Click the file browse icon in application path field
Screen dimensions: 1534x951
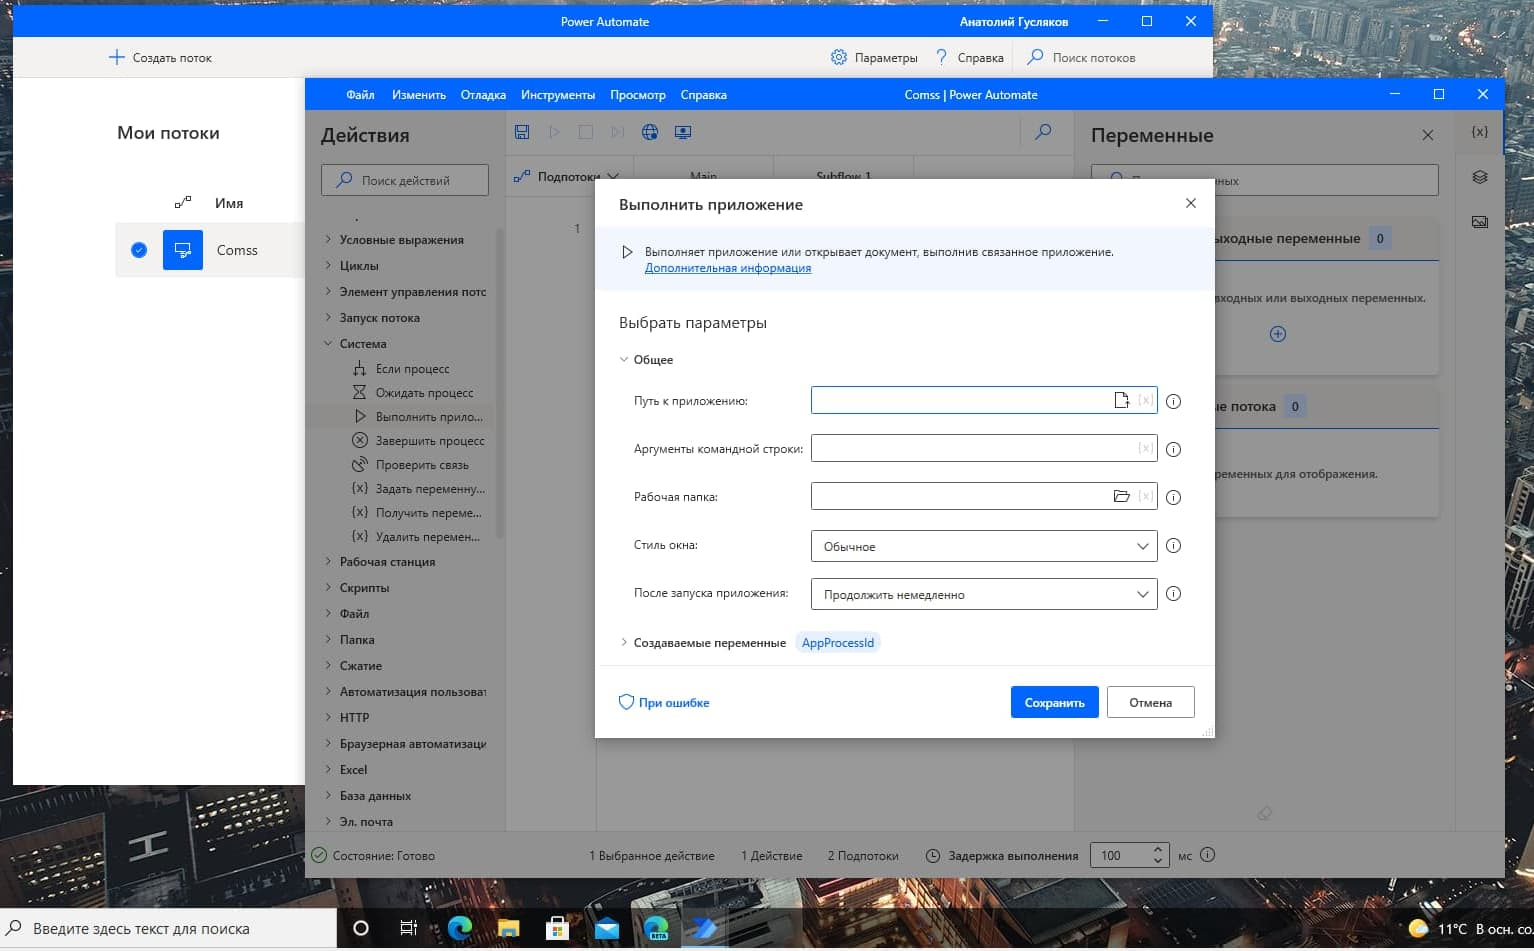[x=1121, y=401]
